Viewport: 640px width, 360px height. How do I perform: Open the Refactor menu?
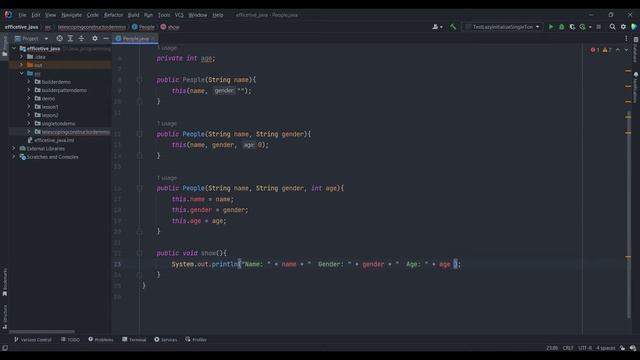tap(113, 15)
